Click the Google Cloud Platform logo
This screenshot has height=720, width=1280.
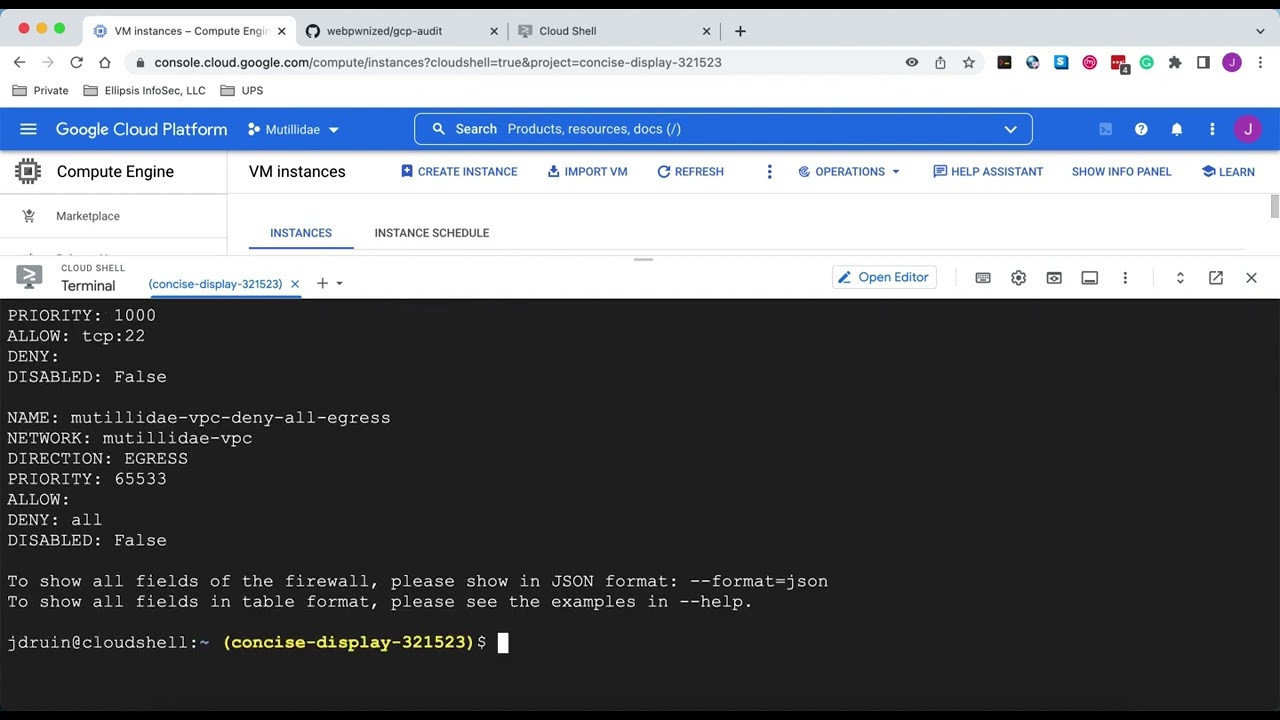[141, 129]
